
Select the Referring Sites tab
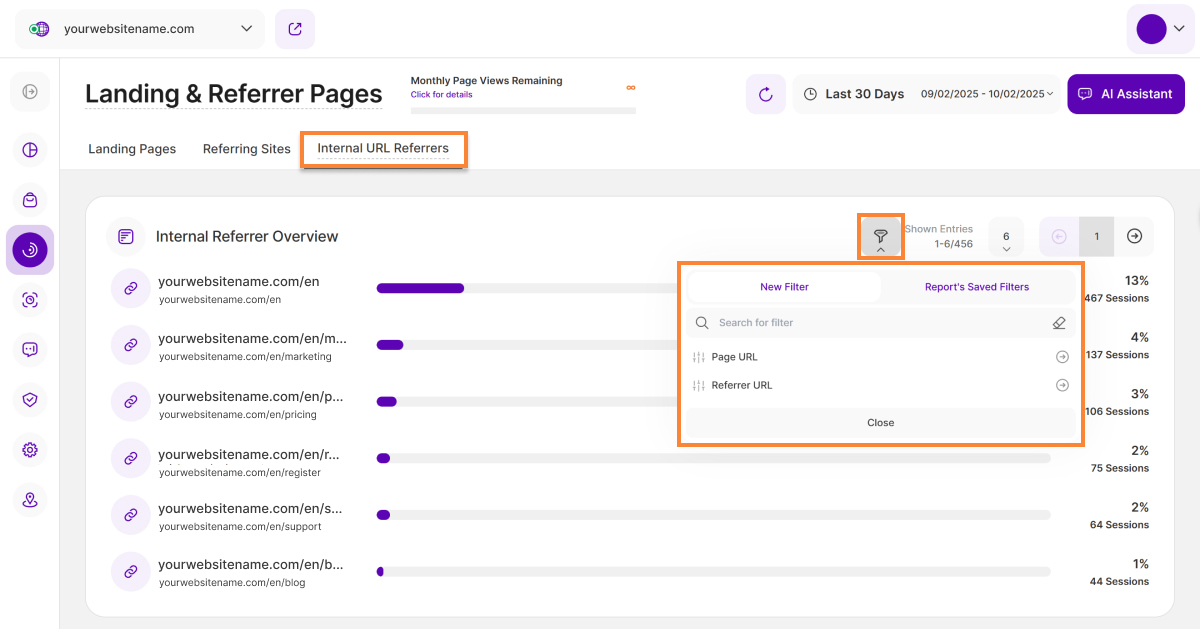(x=246, y=149)
